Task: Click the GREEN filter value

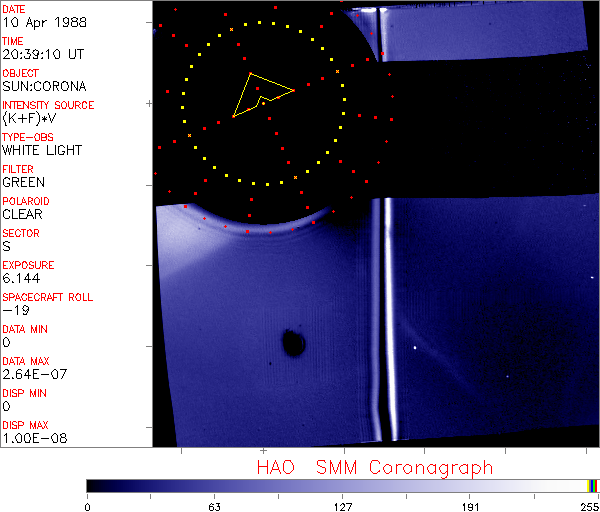Action: (23, 182)
